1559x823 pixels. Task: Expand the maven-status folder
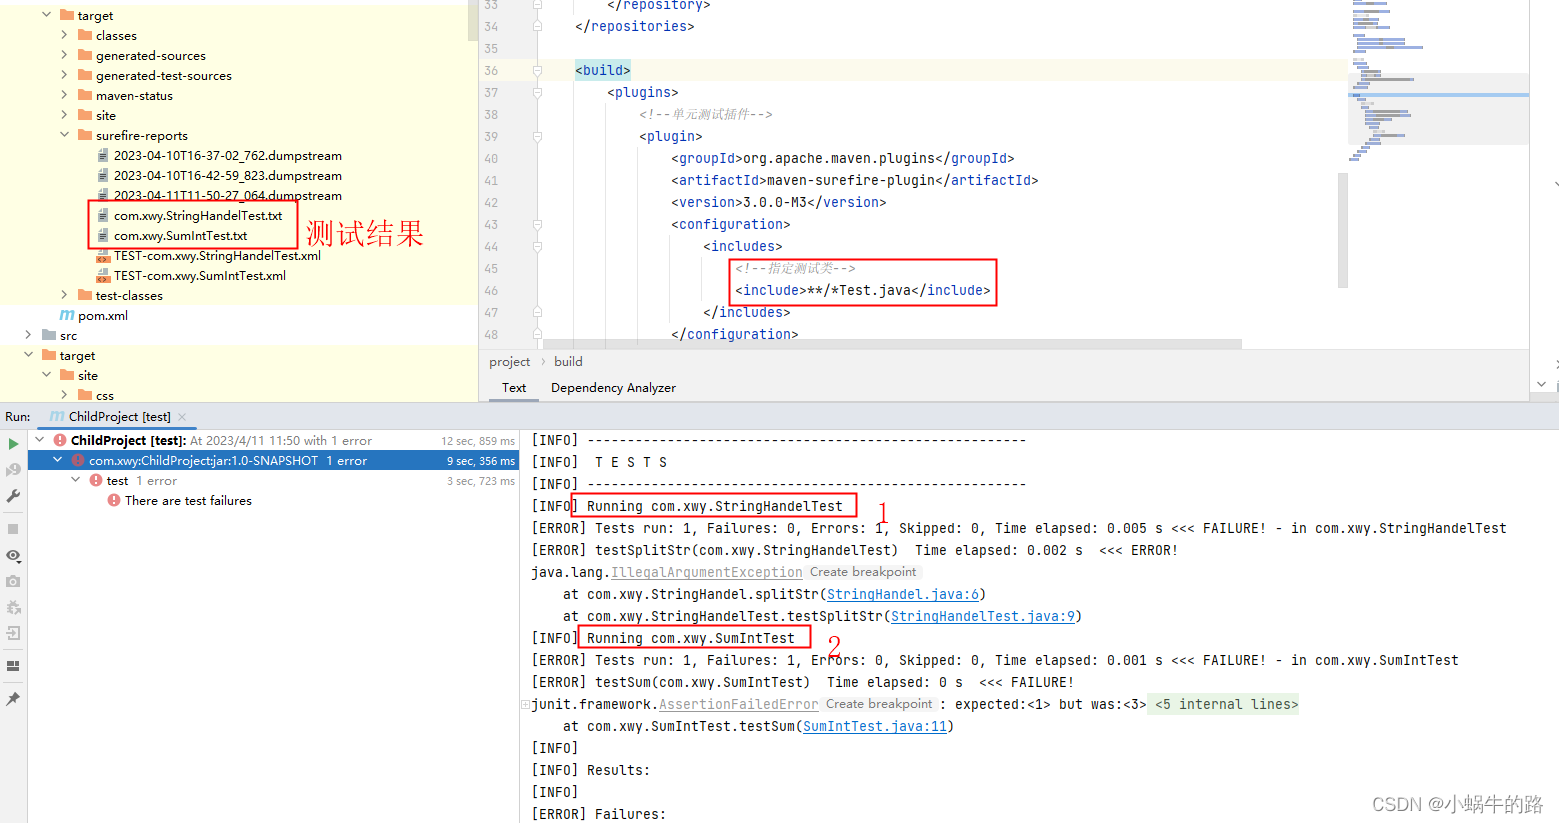tap(64, 95)
